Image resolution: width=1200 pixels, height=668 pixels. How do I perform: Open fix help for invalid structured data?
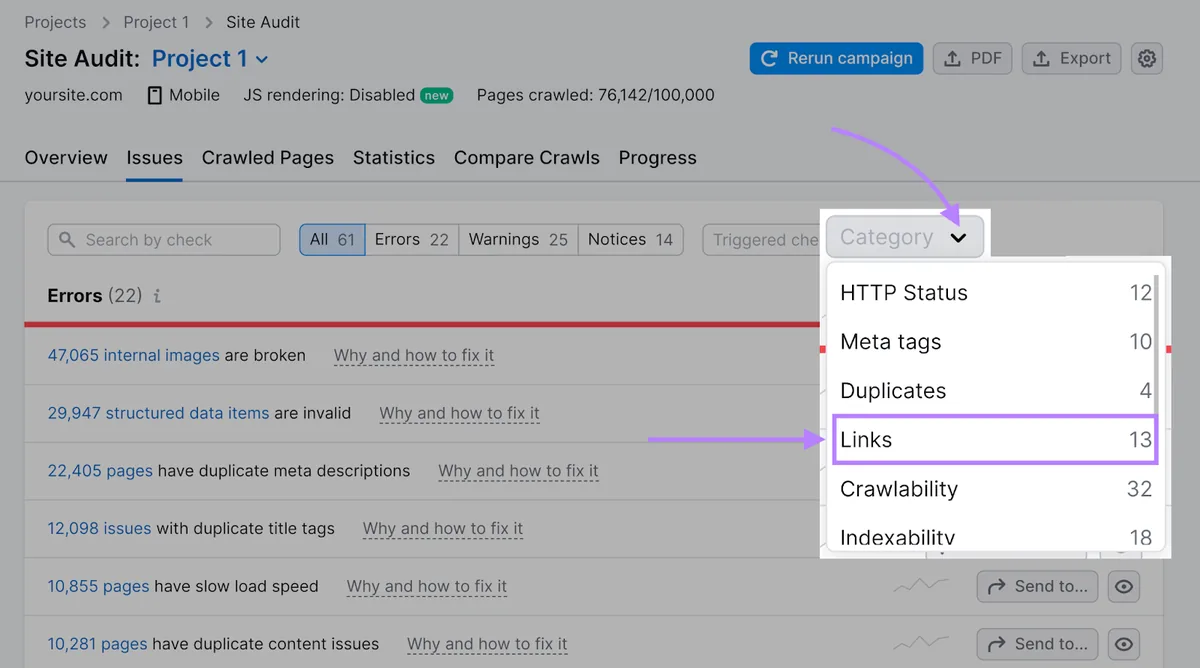[459, 413]
